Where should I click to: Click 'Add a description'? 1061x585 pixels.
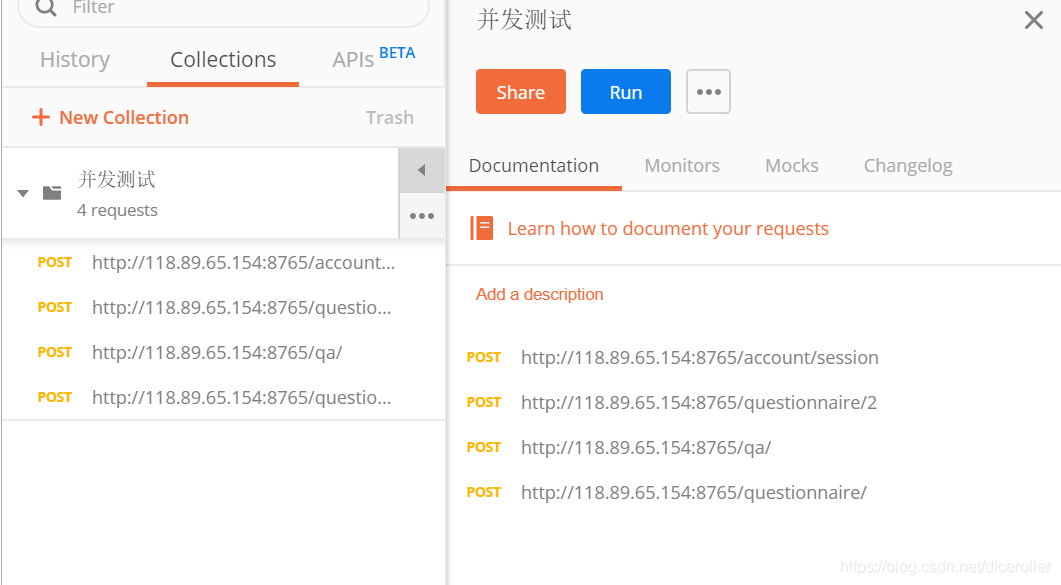tap(539, 294)
